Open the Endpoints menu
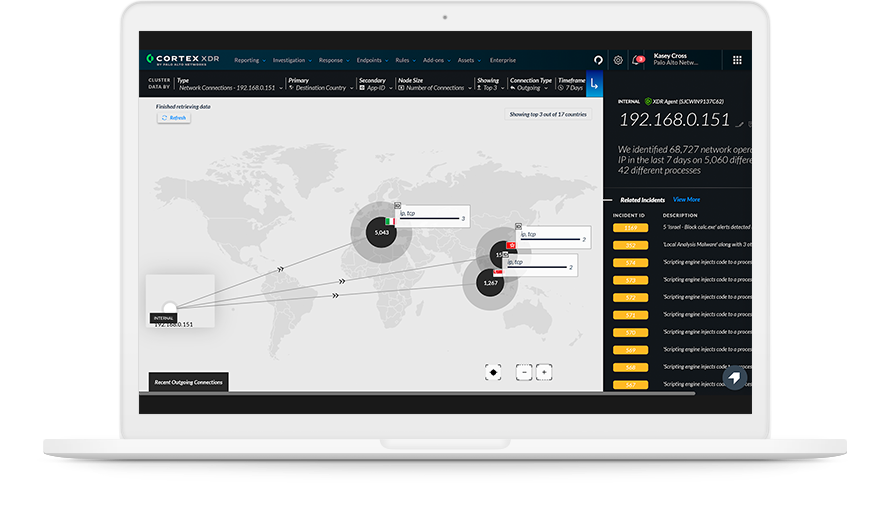 (372, 60)
